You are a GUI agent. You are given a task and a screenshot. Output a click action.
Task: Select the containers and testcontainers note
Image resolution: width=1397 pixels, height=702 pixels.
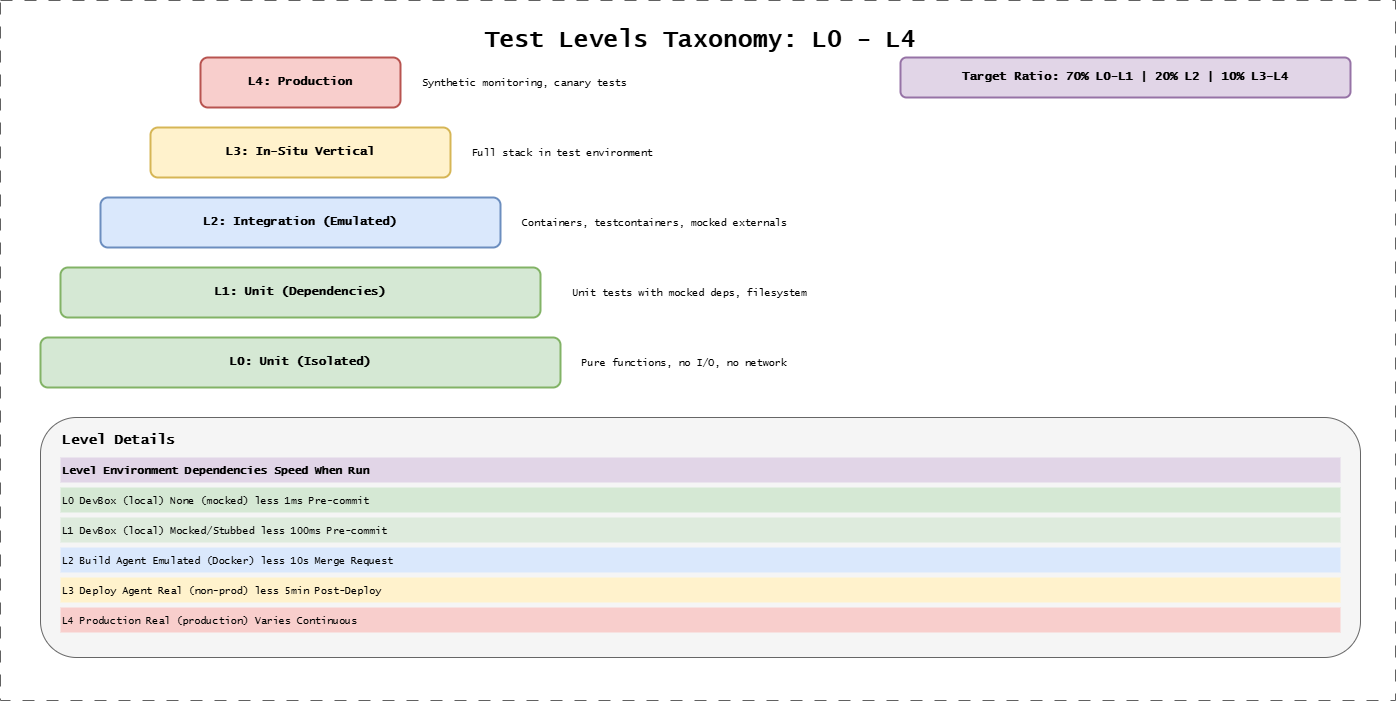point(653,223)
